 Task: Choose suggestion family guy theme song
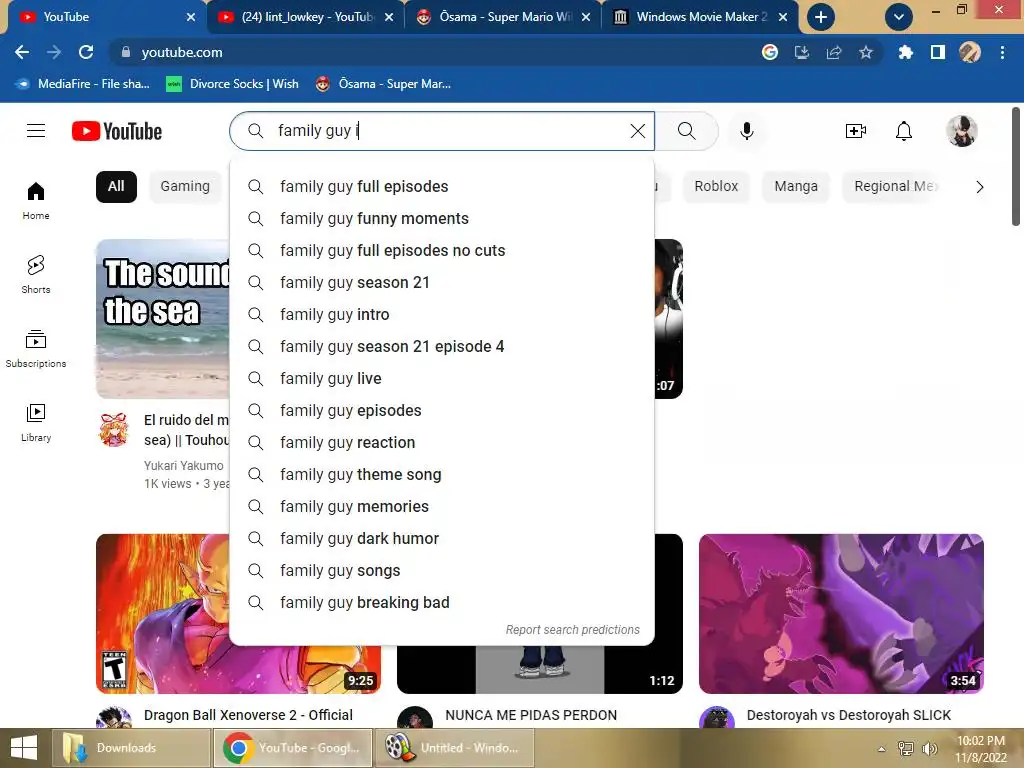pos(442,475)
